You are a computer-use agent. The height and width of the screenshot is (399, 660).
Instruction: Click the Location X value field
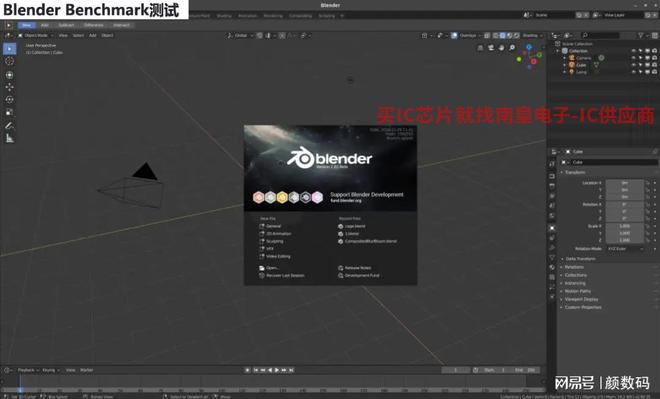pyautogui.click(x=625, y=183)
